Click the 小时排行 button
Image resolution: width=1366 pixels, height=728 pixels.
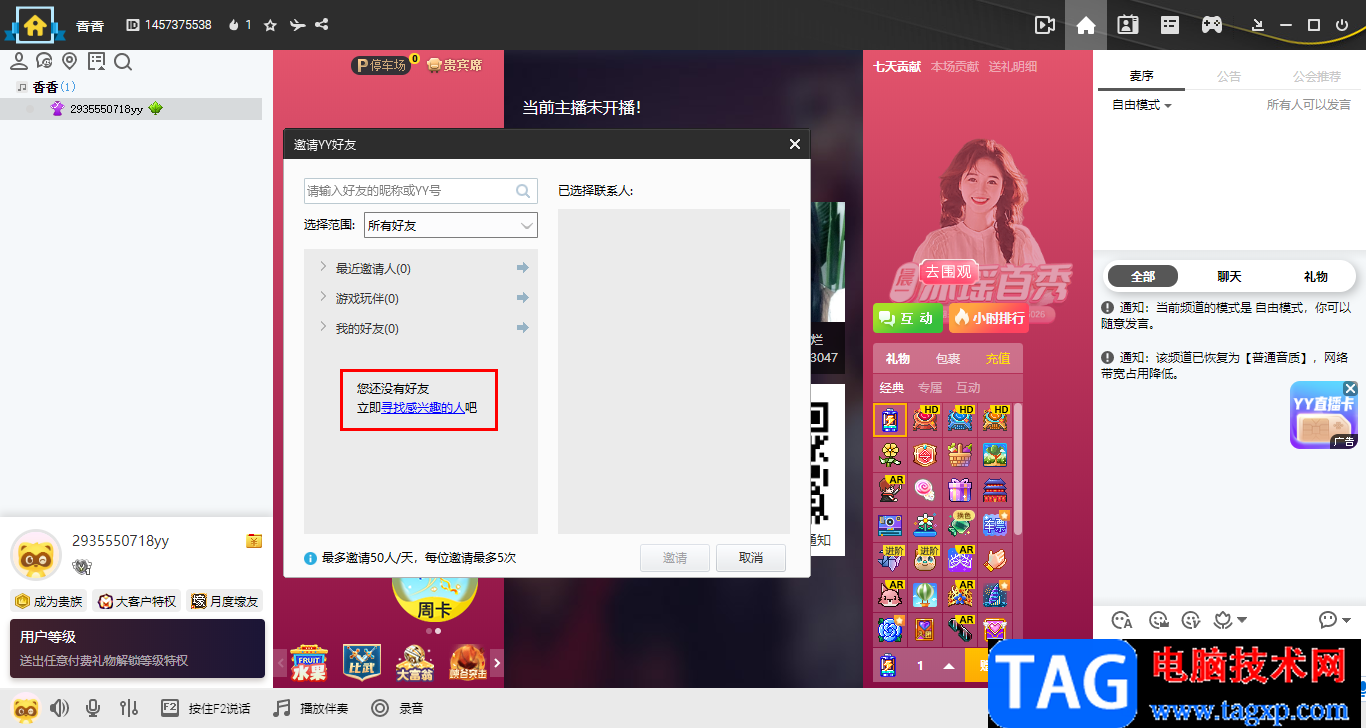pos(989,318)
